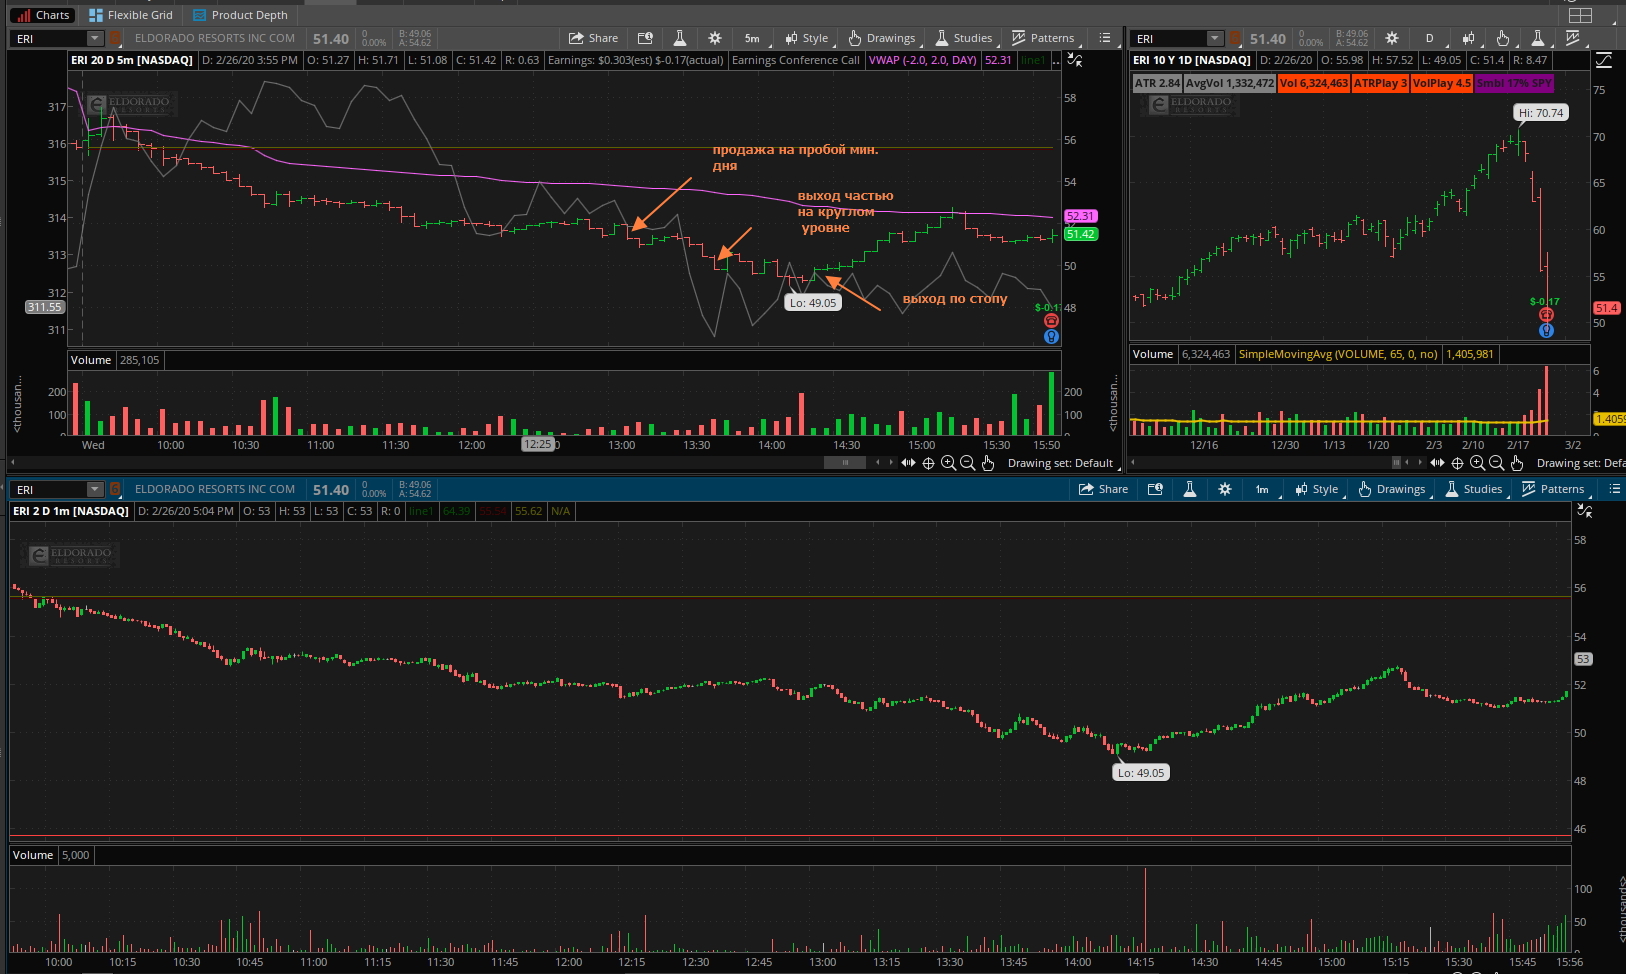Image resolution: width=1626 pixels, height=974 pixels.
Task: Share the 1m chart
Action: coord(1103,489)
